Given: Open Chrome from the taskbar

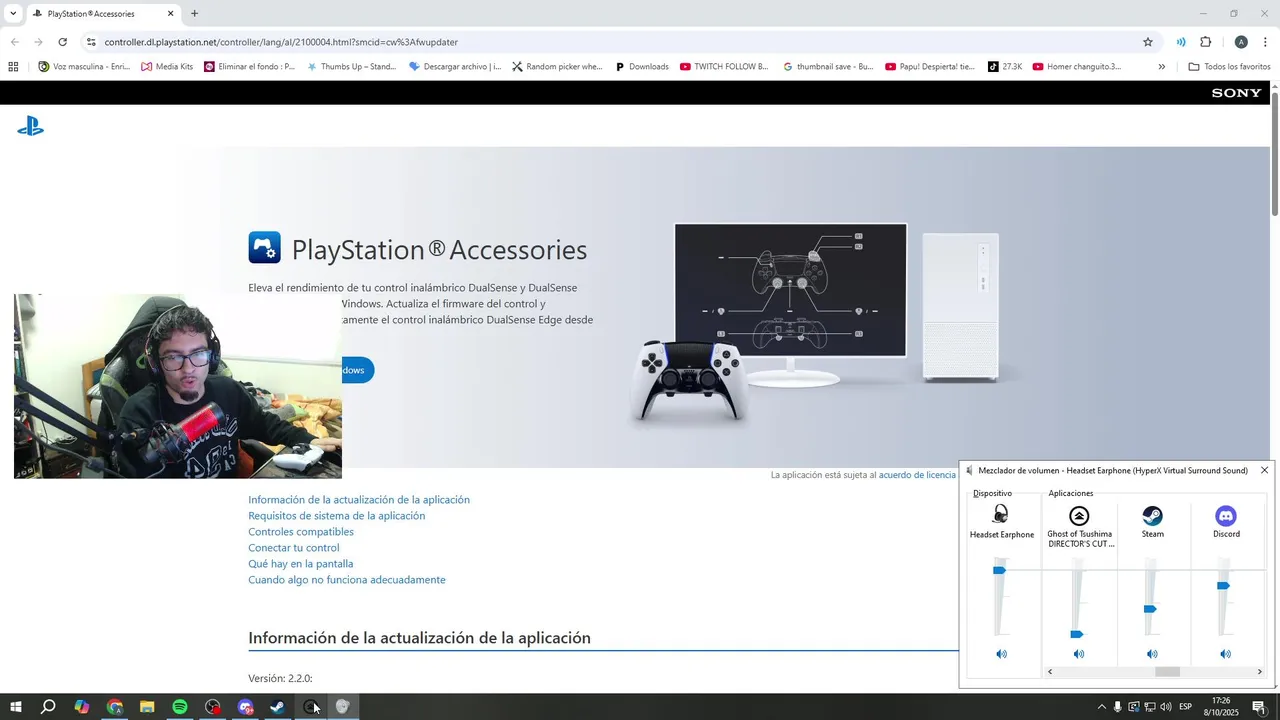Looking at the screenshot, I should pos(115,707).
